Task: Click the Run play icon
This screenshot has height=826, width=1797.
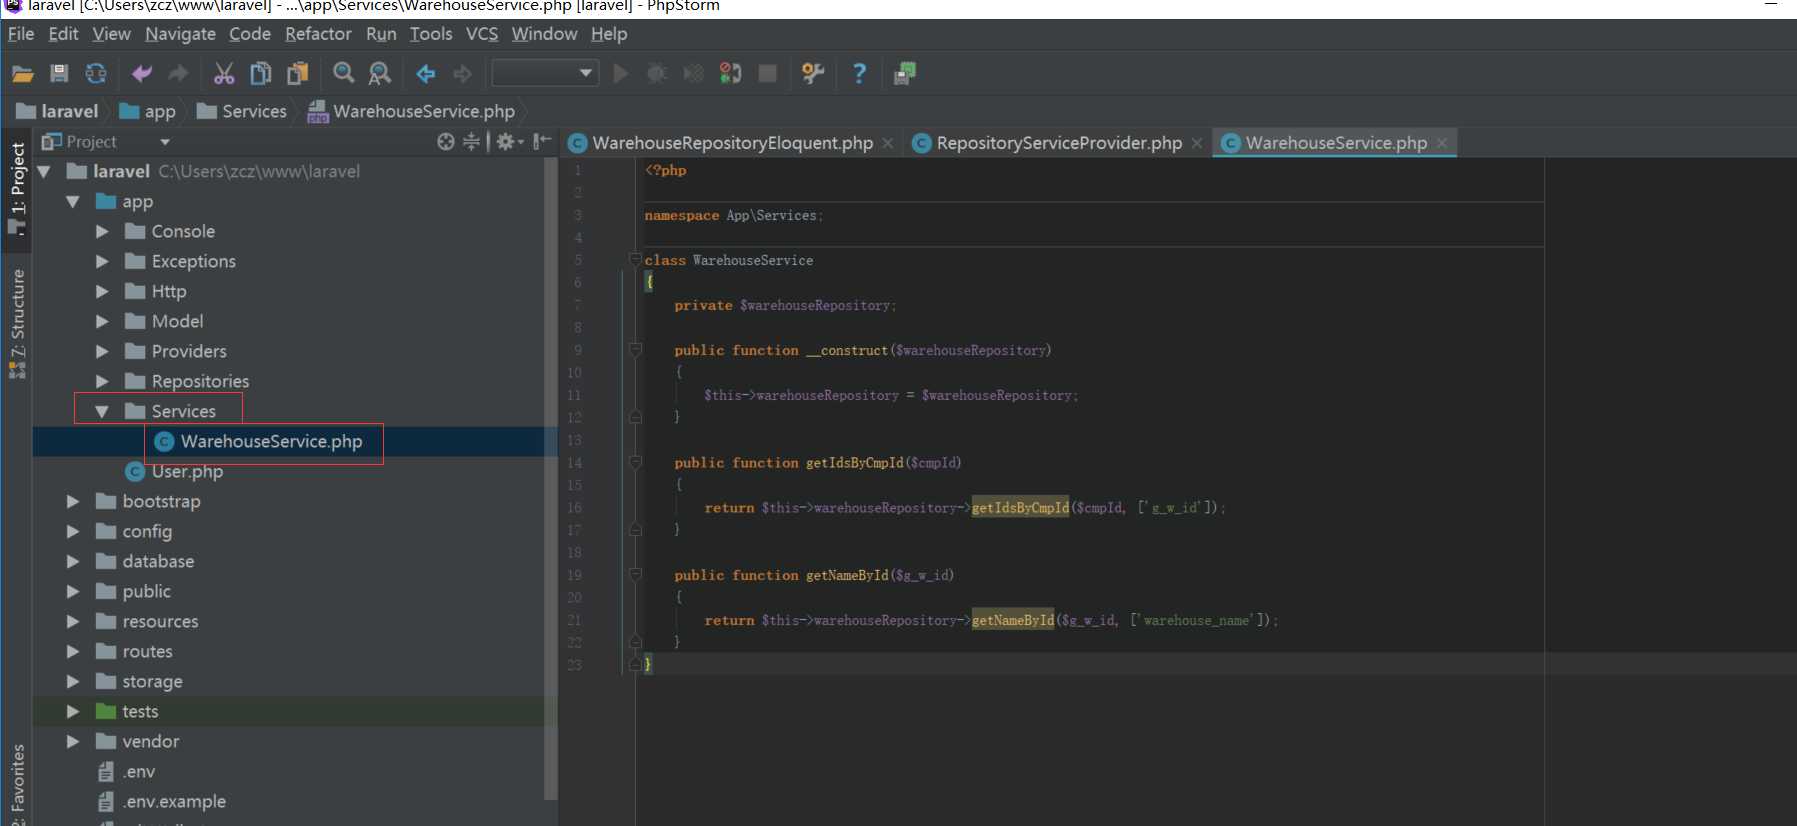Action: pos(621,73)
